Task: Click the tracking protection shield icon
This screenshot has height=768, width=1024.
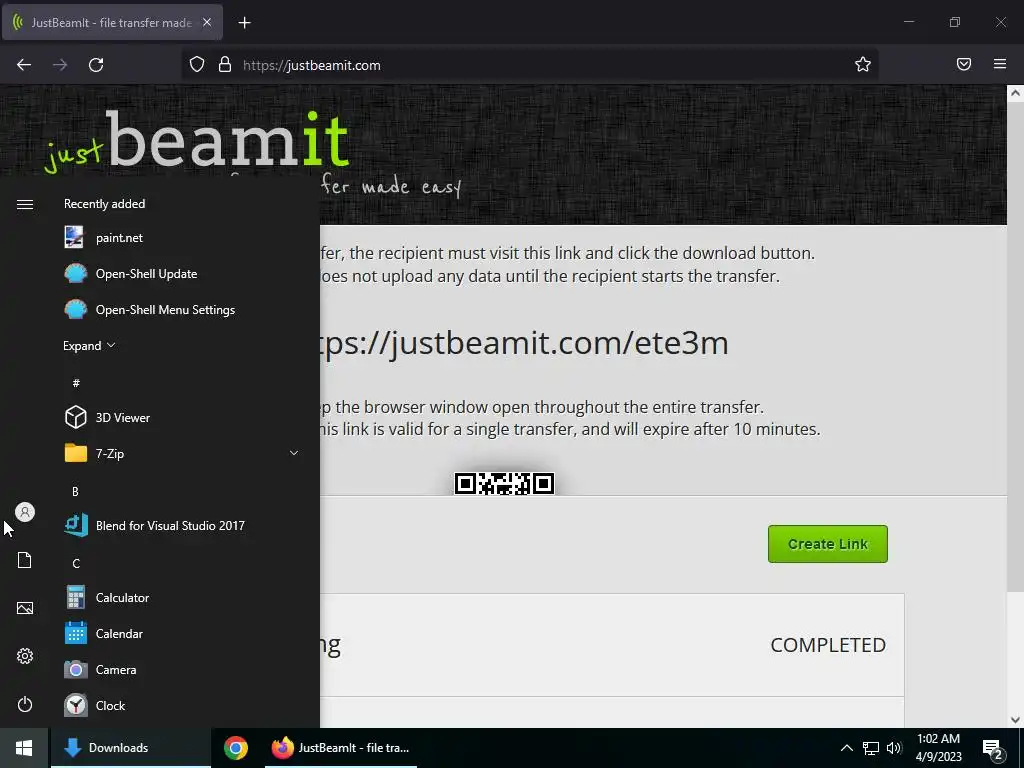Action: 197,64
